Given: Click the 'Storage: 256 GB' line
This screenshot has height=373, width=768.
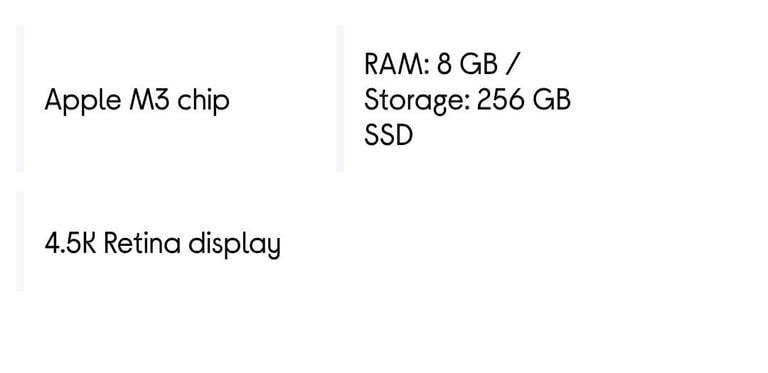Looking at the screenshot, I should (x=467, y=100).
